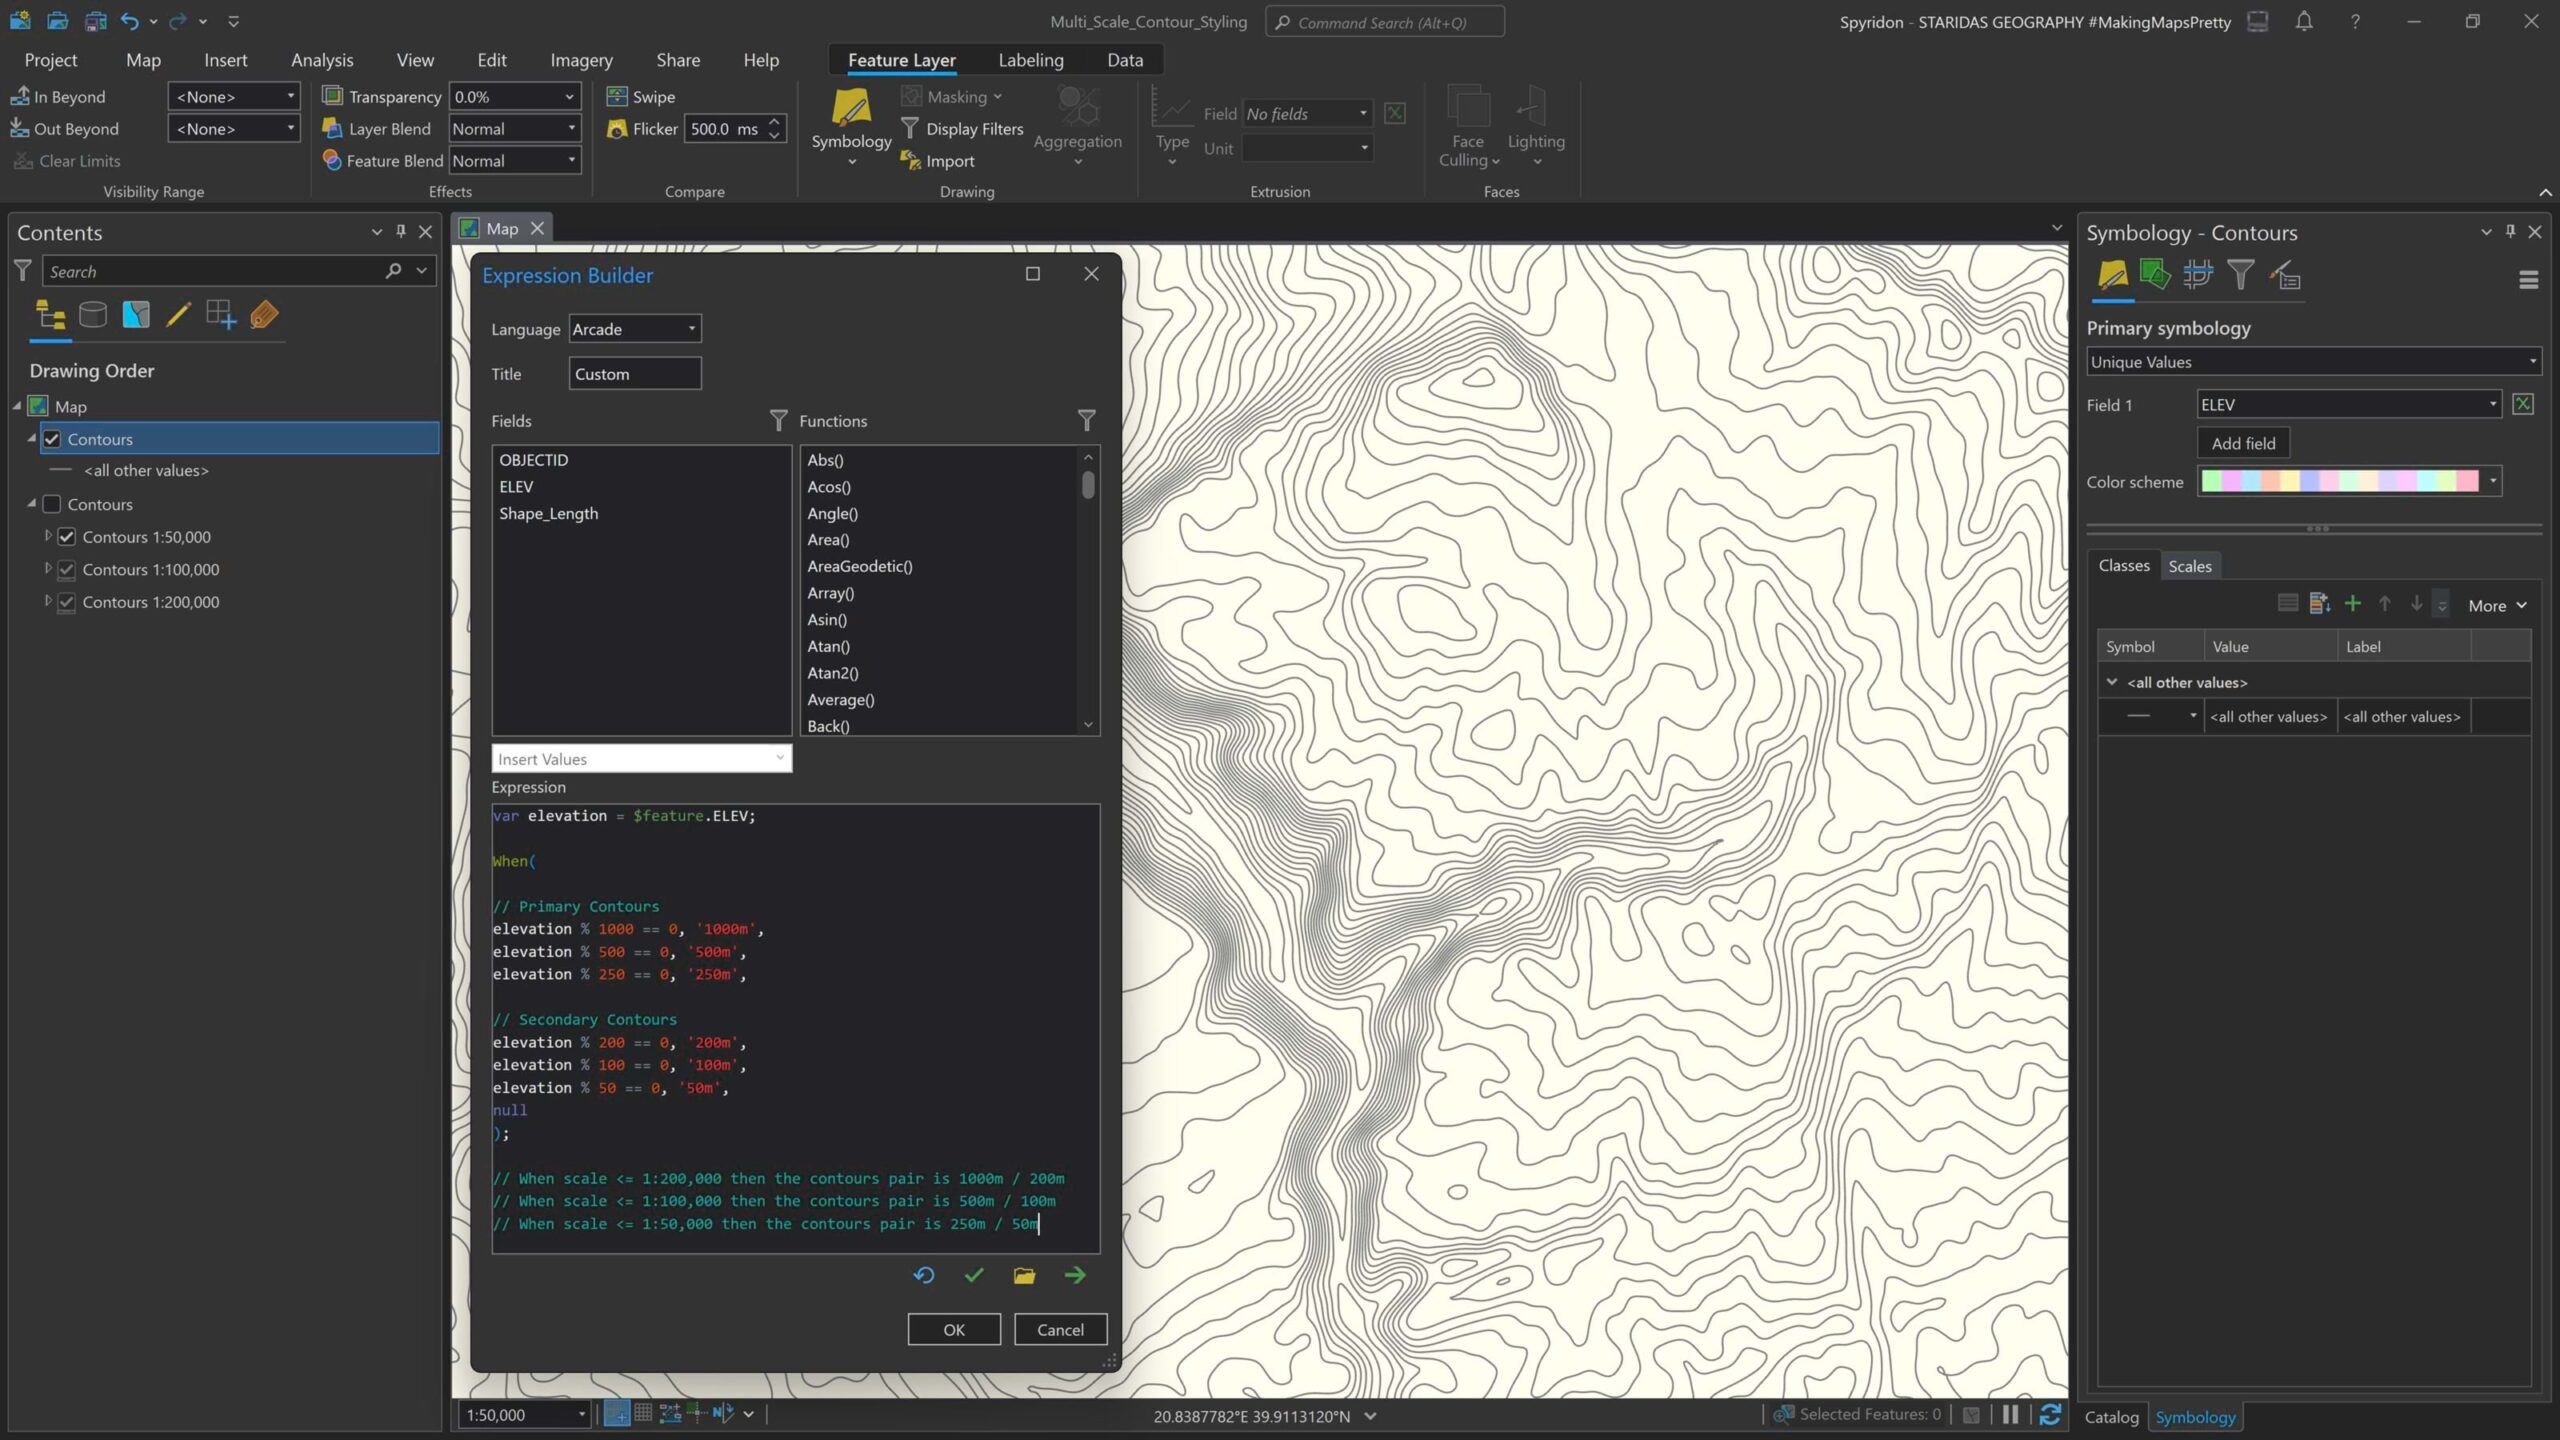Filter the Functions list using the funnel icon
The width and height of the screenshot is (2560, 1440).
[1086, 421]
